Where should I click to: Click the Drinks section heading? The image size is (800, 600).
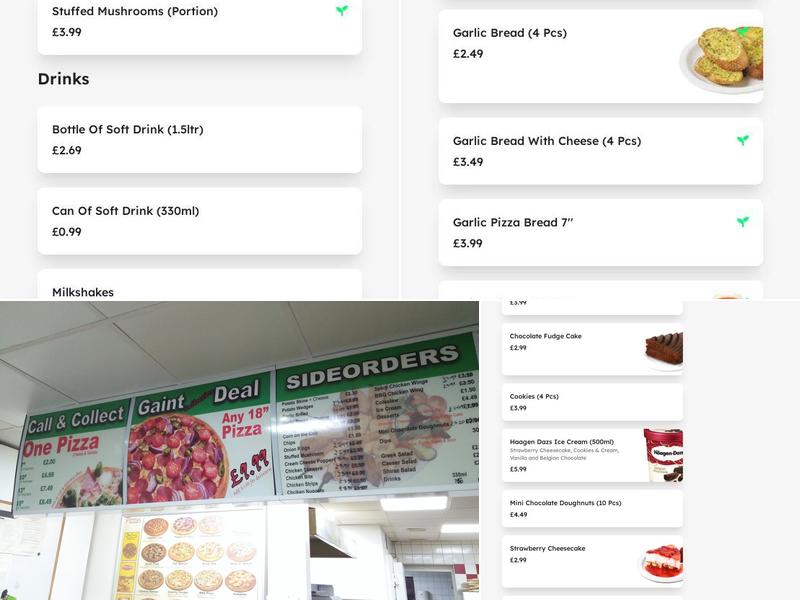tap(64, 79)
